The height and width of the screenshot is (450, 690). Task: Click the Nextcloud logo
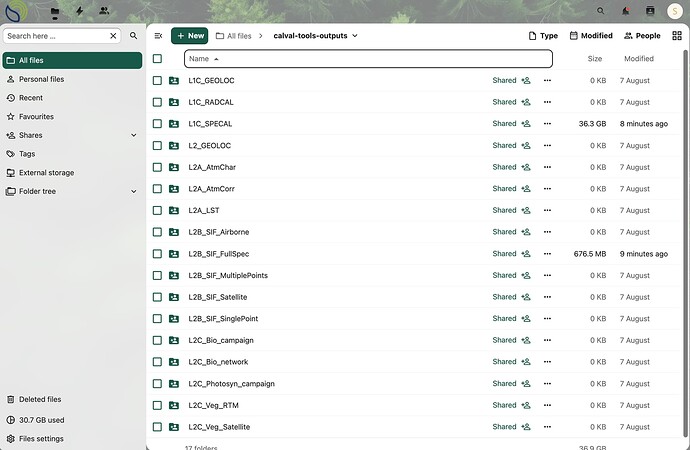[15, 11]
